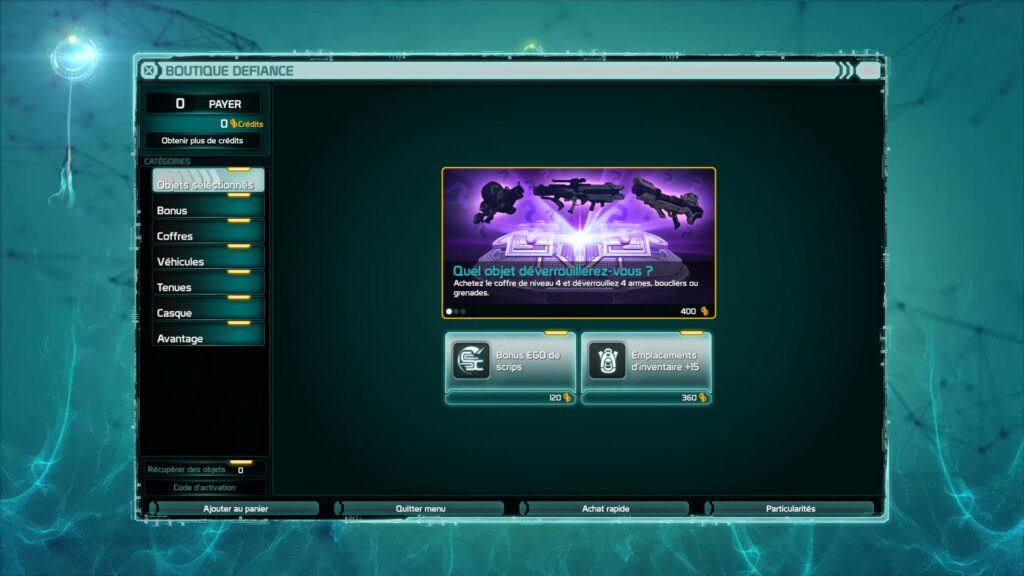Select the third carousel dot on the banner
This screenshot has width=1024, height=576.
(x=463, y=312)
